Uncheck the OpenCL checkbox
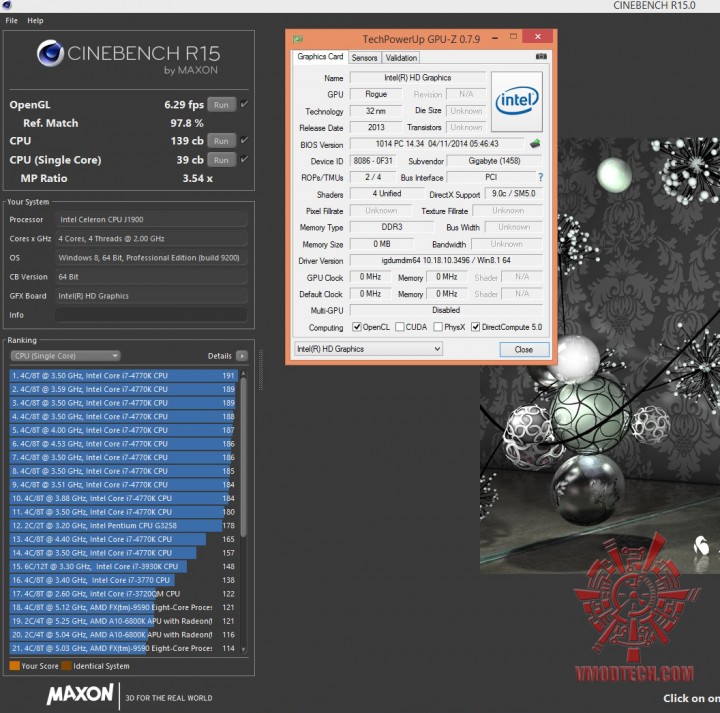720x713 pixels. click(x=357, y=327)
